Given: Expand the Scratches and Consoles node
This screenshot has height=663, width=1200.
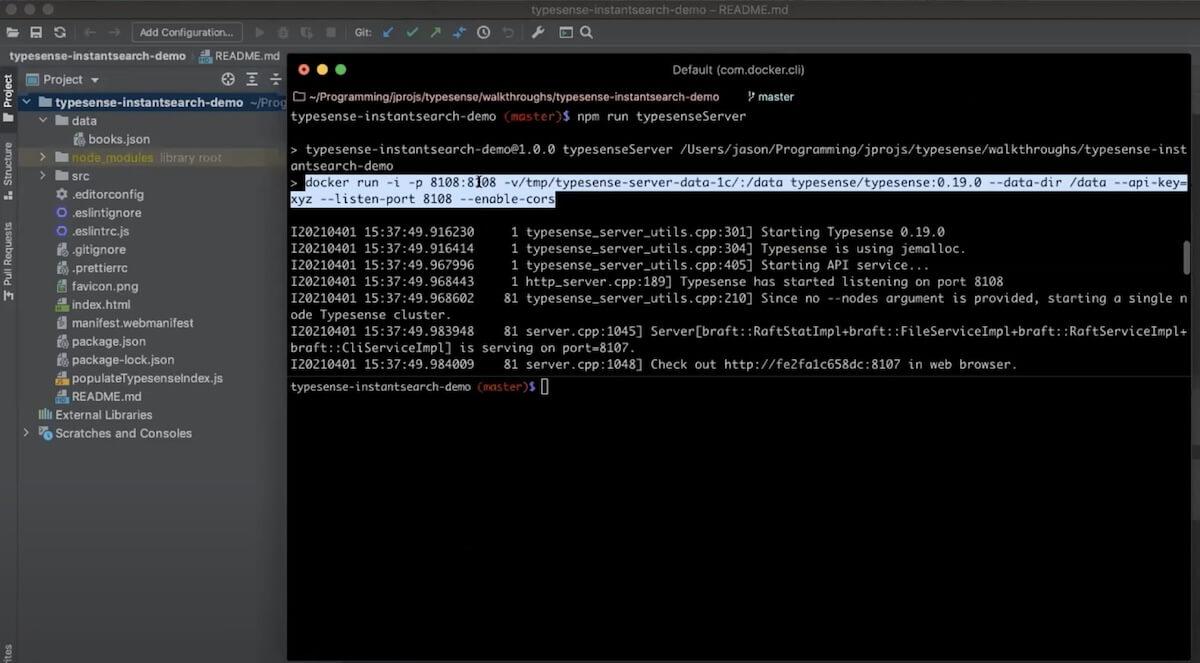Looking at the screenshot, I should (27, 433).
